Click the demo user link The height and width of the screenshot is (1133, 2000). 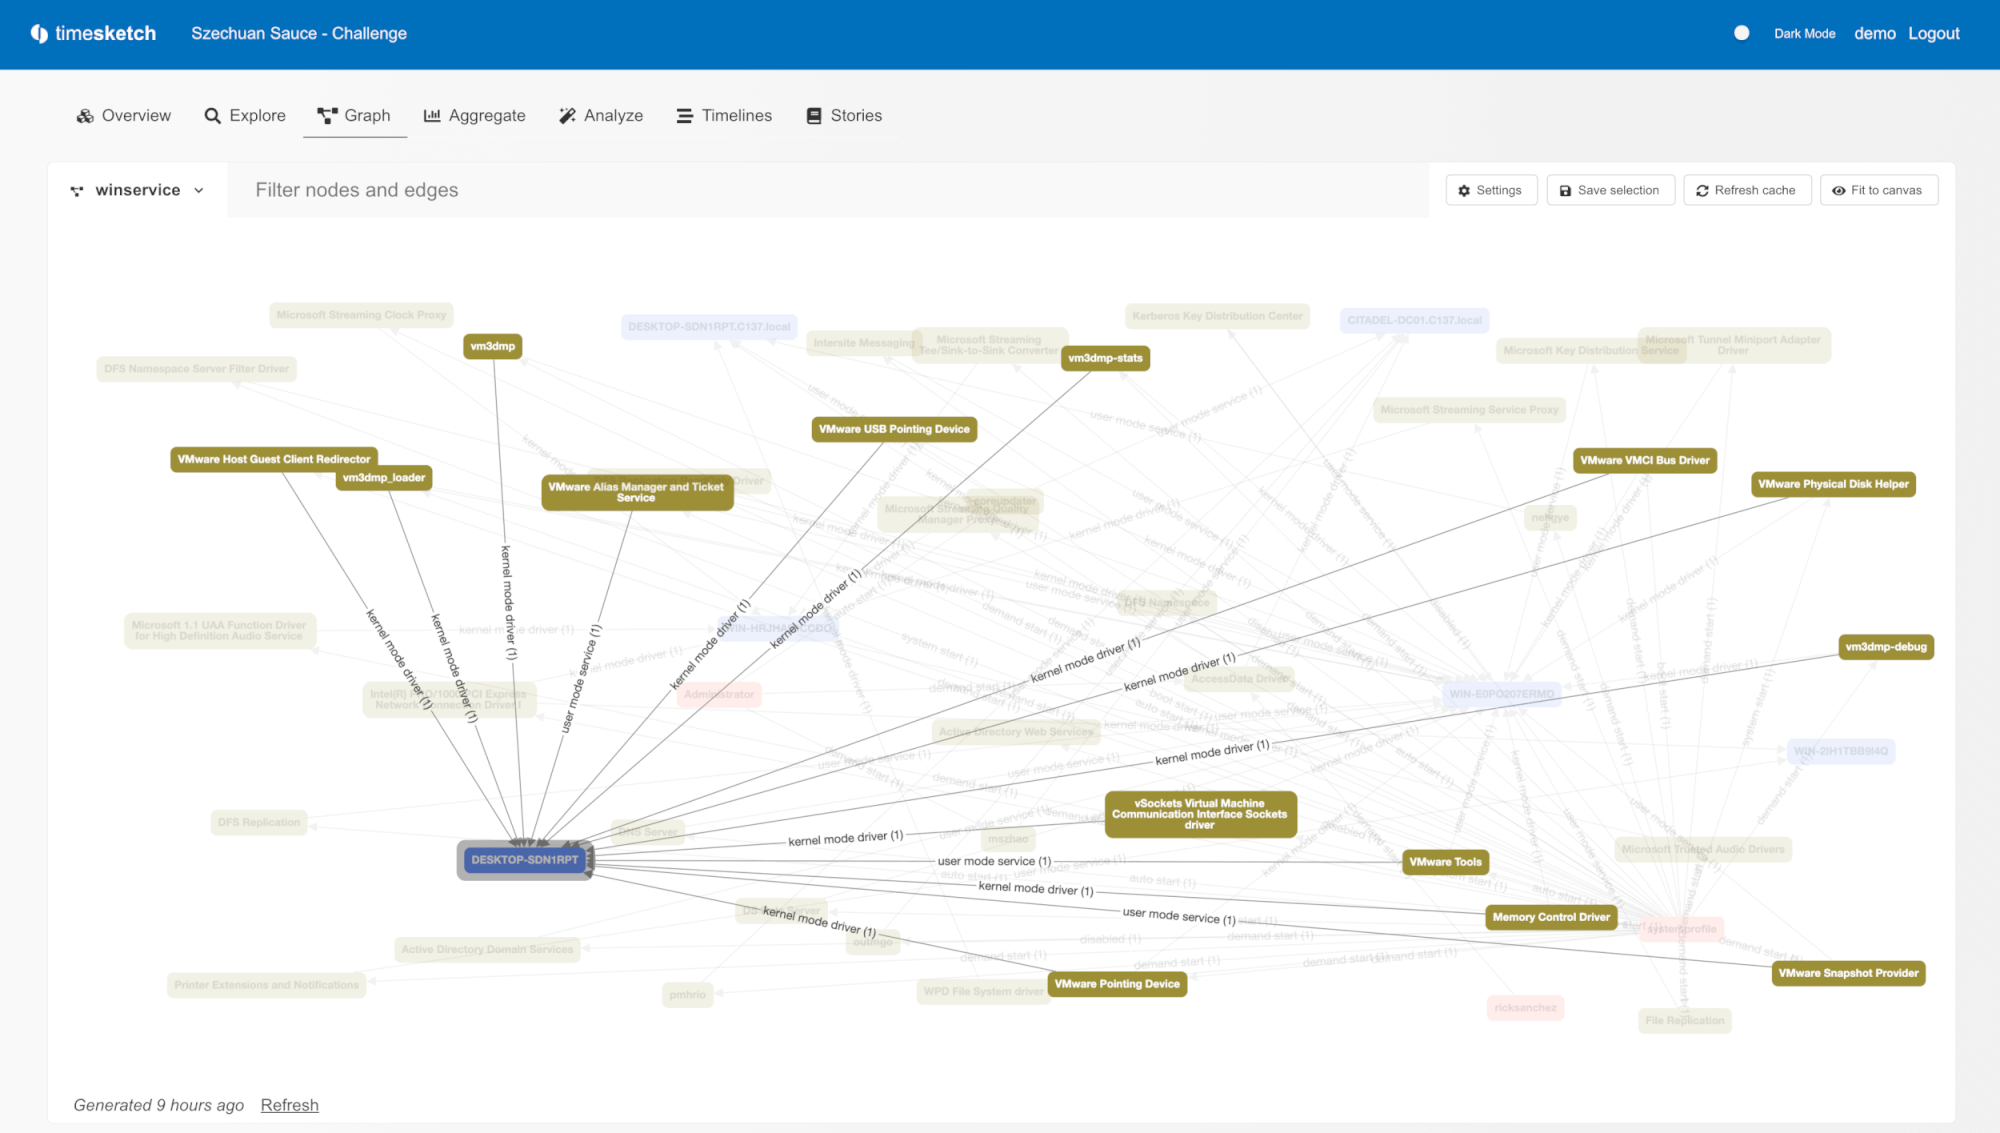(1874, 34)
